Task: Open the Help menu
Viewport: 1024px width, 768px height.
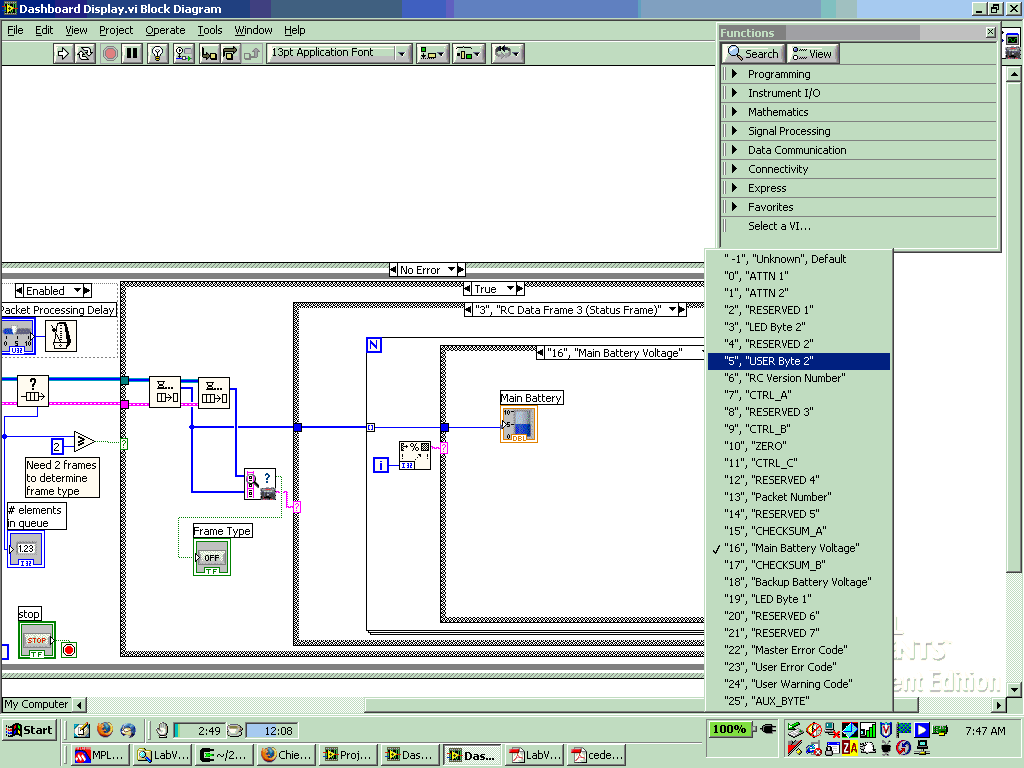Action: pyautogui.click(x=295, y=30)
